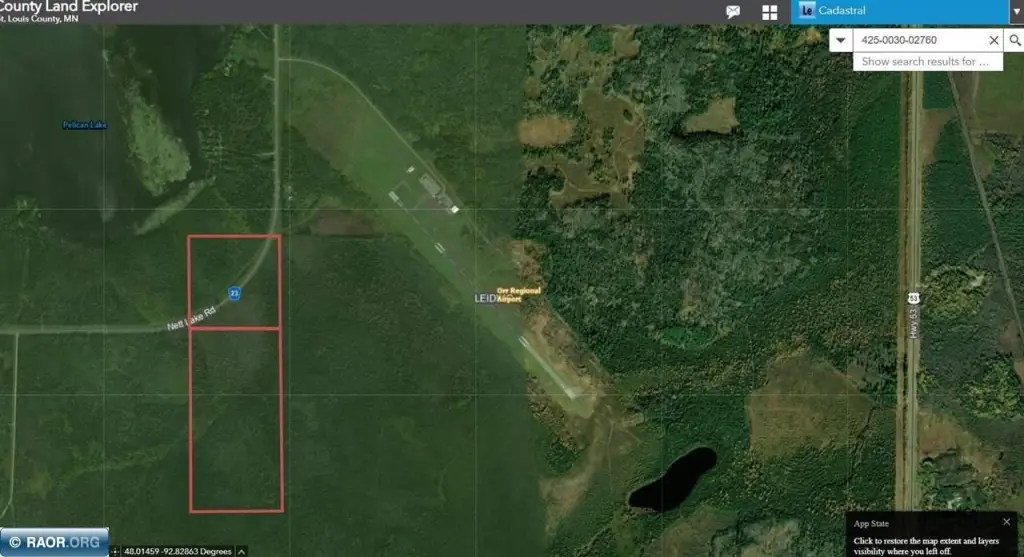Click the Nett Lake Rd label
The width and height of the screenshot is (1024, 557).
coord(191,319)
